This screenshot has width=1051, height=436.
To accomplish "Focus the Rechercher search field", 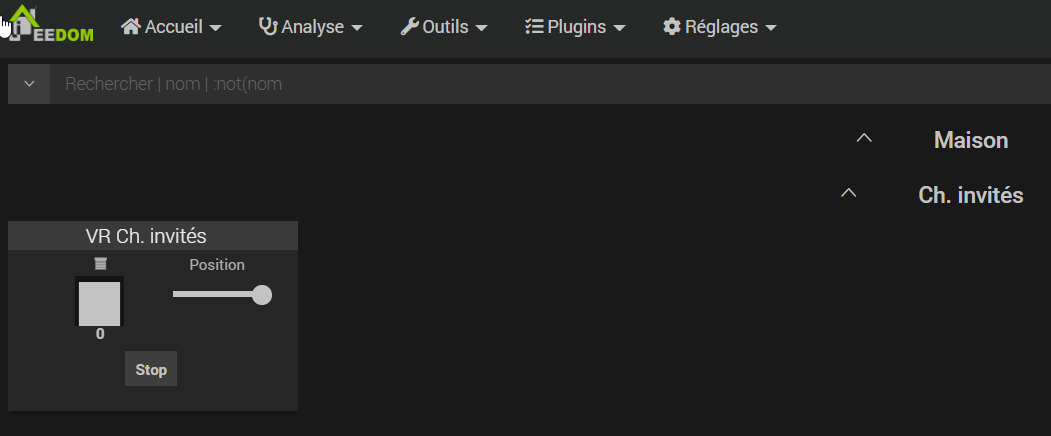I will (x=550, y=84).
